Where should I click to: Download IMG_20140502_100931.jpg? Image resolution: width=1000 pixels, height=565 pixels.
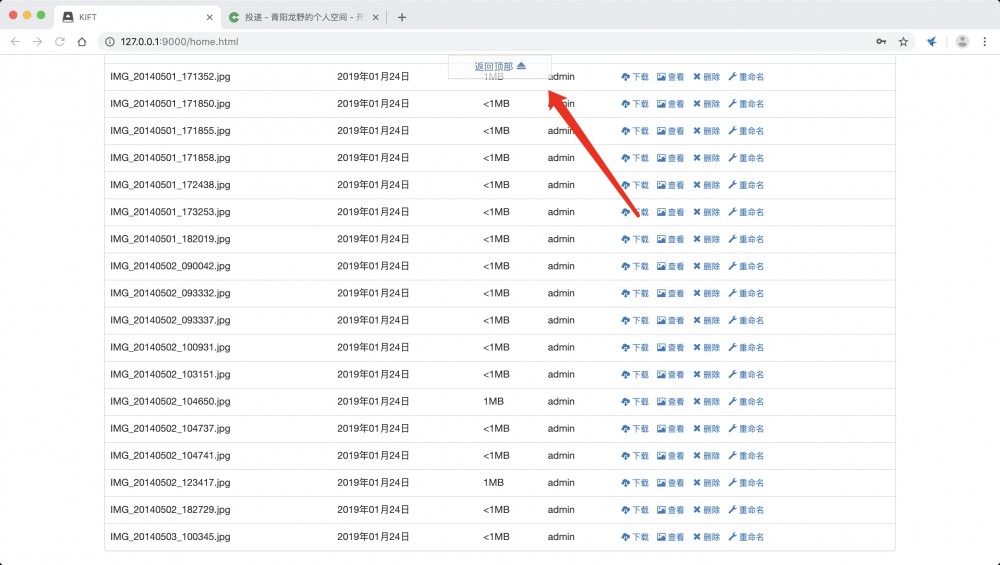pos(635,348)
